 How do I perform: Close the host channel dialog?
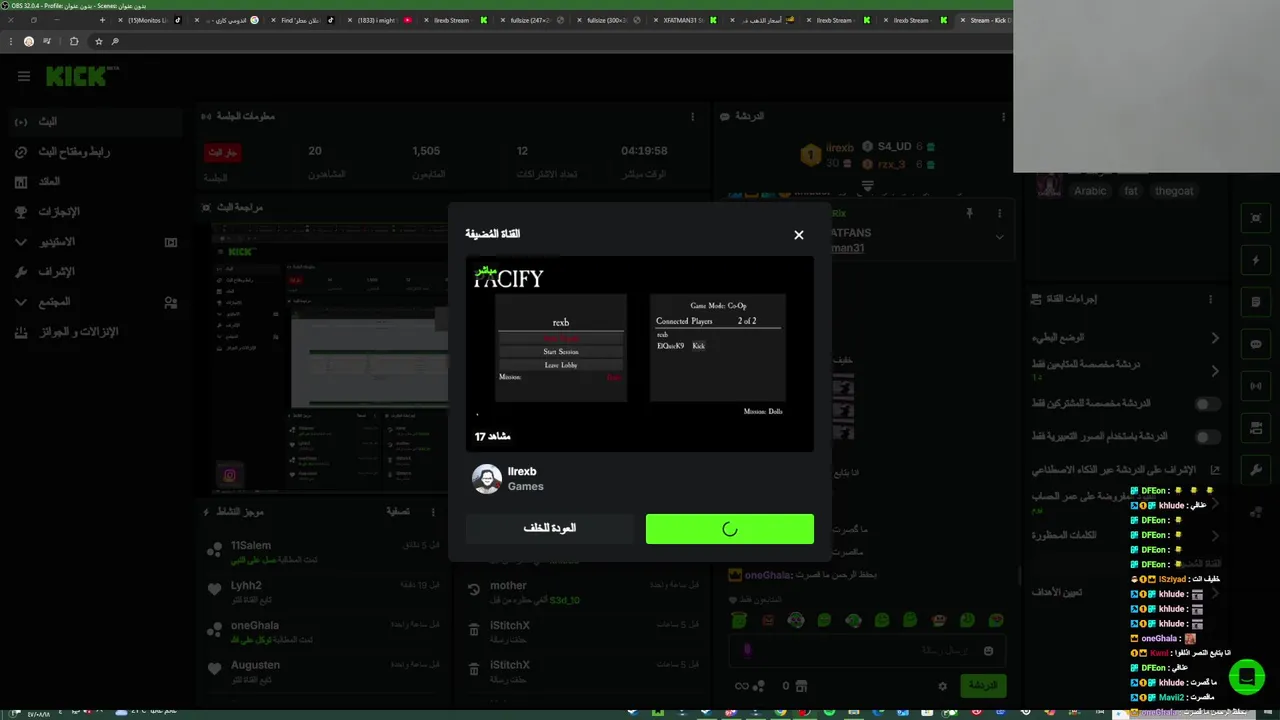(798, 235)
